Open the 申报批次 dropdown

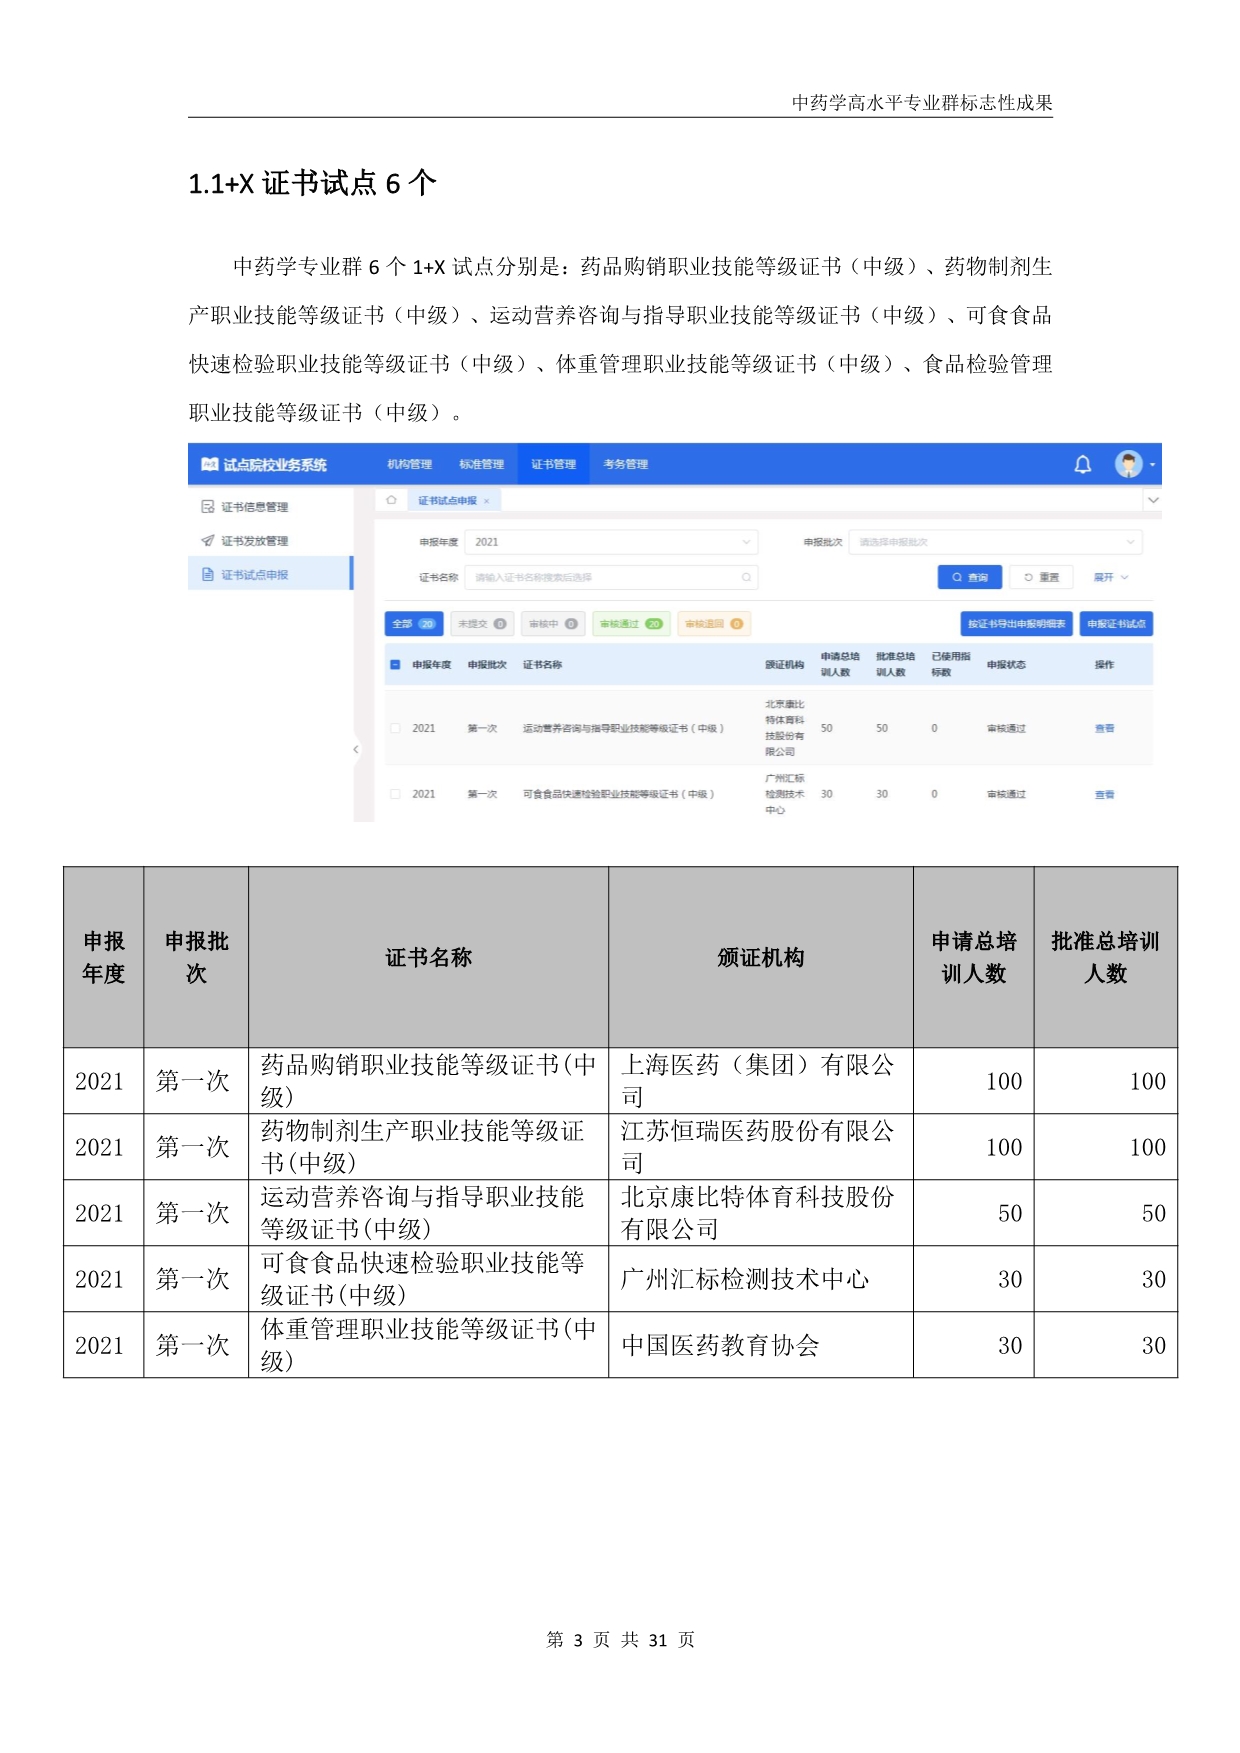995,542
